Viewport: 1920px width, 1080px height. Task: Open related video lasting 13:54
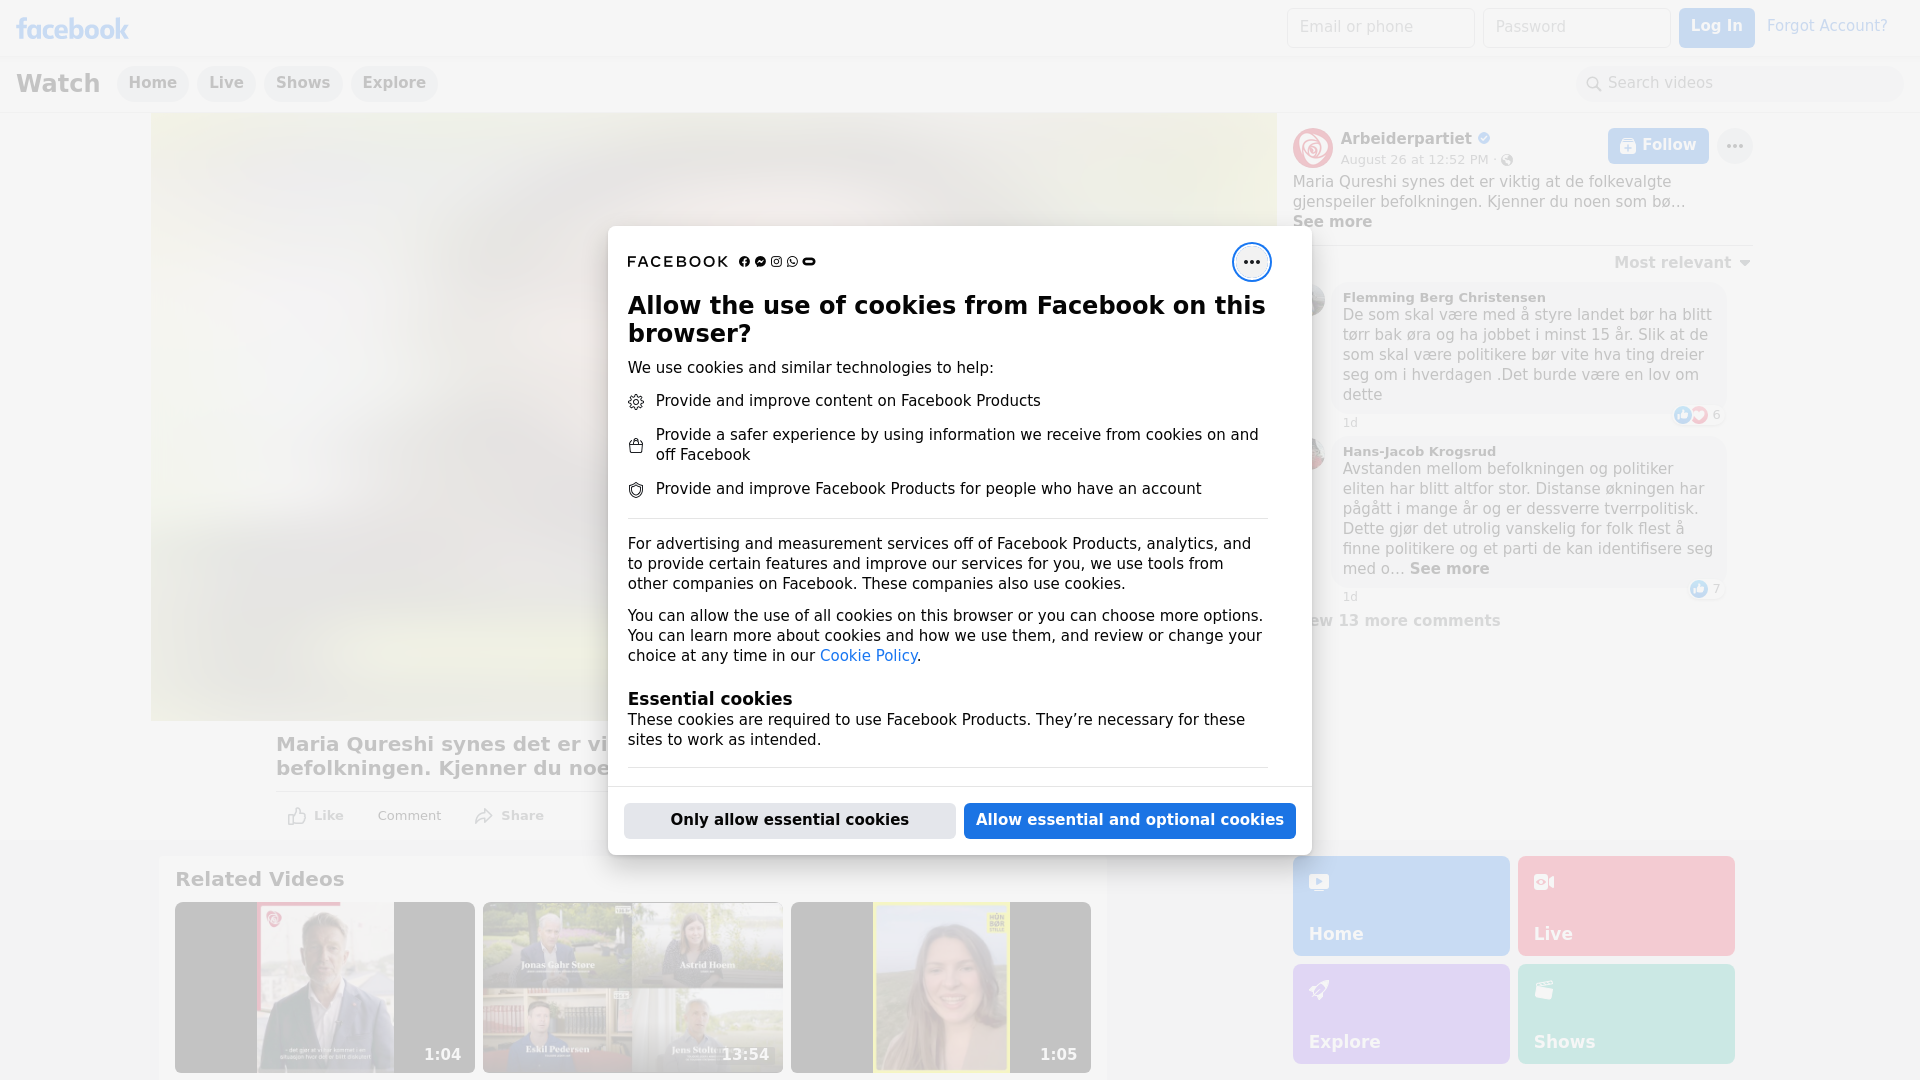(x=633, y=988)
